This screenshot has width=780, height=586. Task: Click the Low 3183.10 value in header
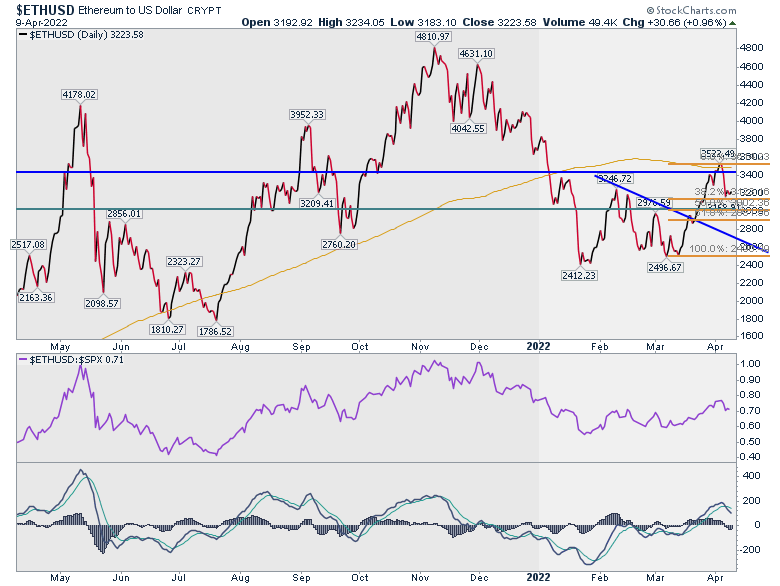tap(423, 22)
